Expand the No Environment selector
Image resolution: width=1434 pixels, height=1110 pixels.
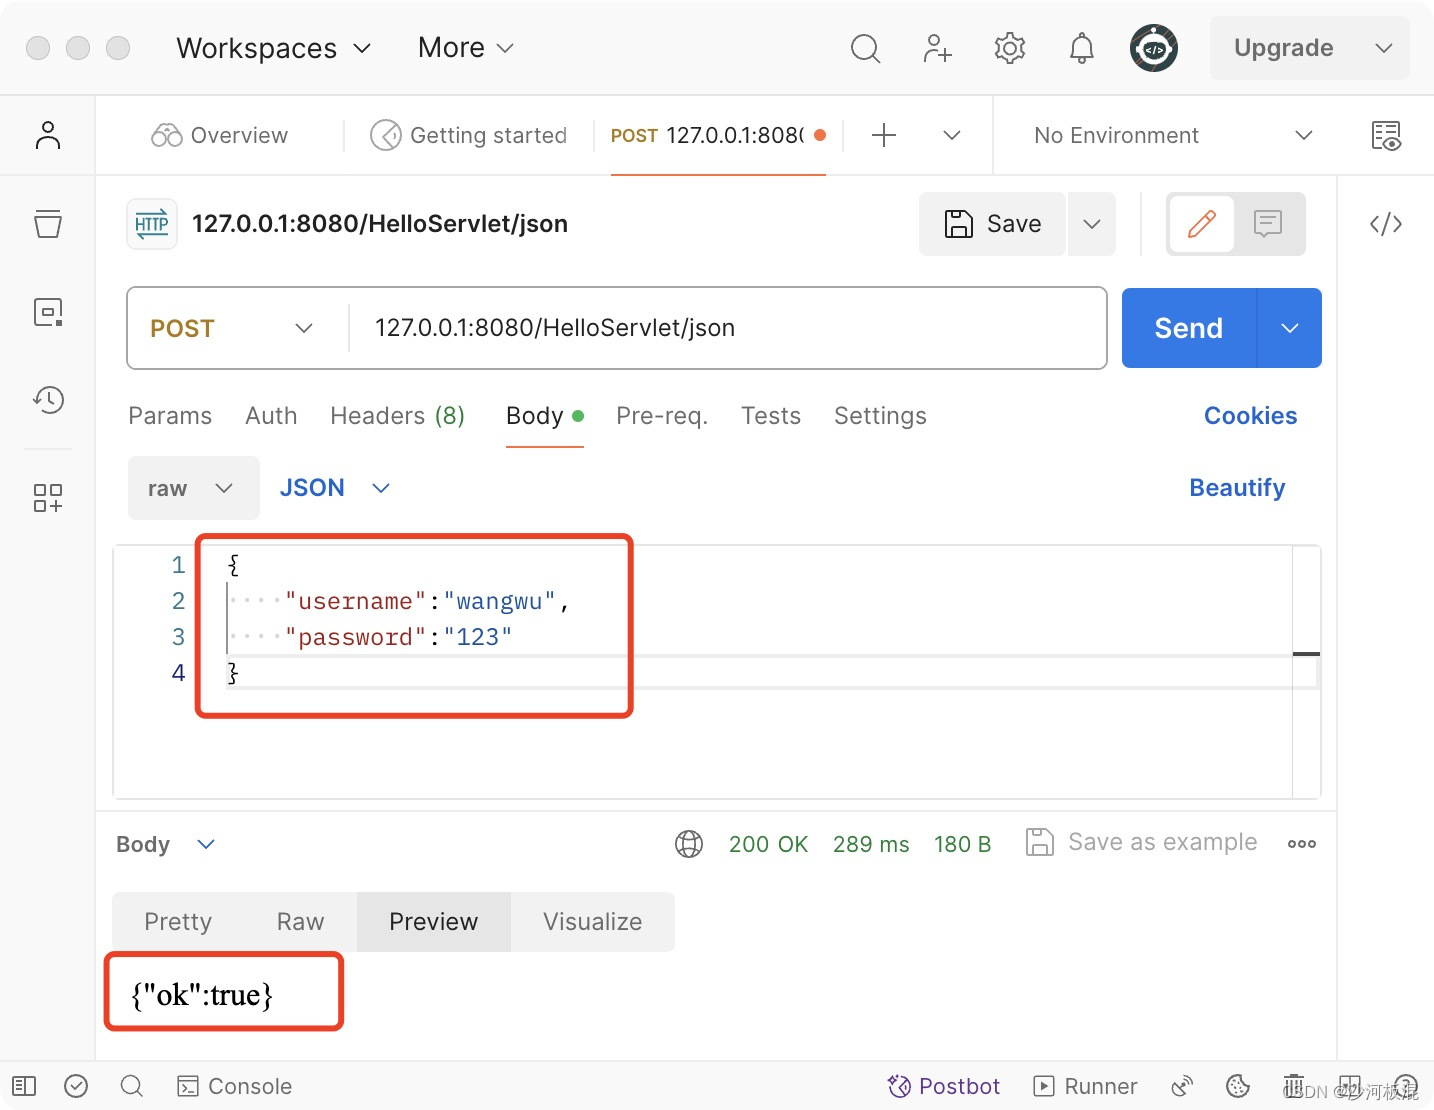1165,135
